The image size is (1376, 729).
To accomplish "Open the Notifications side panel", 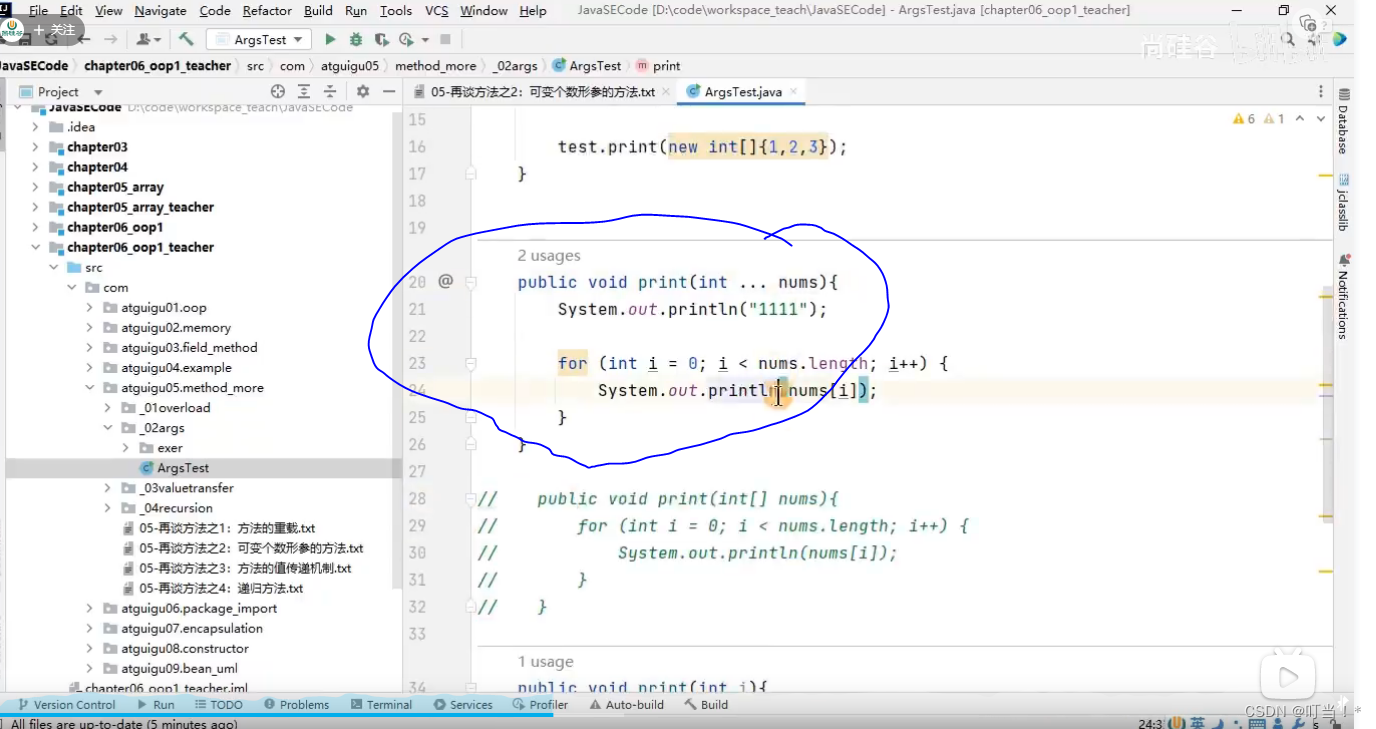I will (x=1343, y=297).
